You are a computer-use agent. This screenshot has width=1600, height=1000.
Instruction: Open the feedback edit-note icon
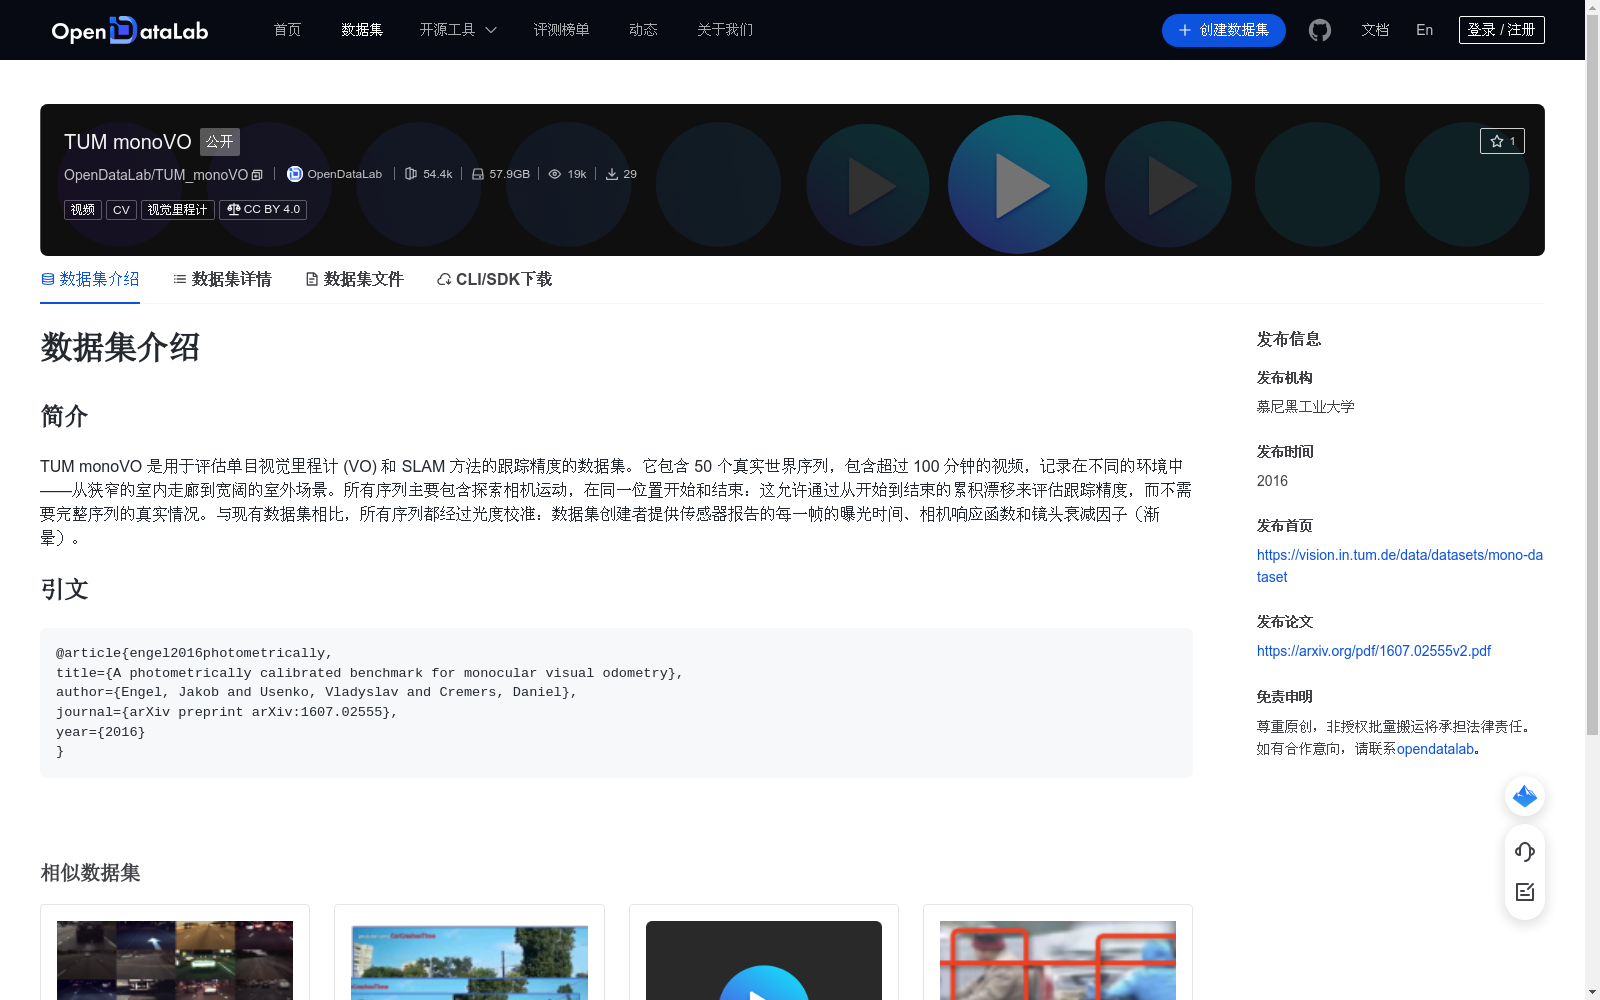coord(1525,892)
